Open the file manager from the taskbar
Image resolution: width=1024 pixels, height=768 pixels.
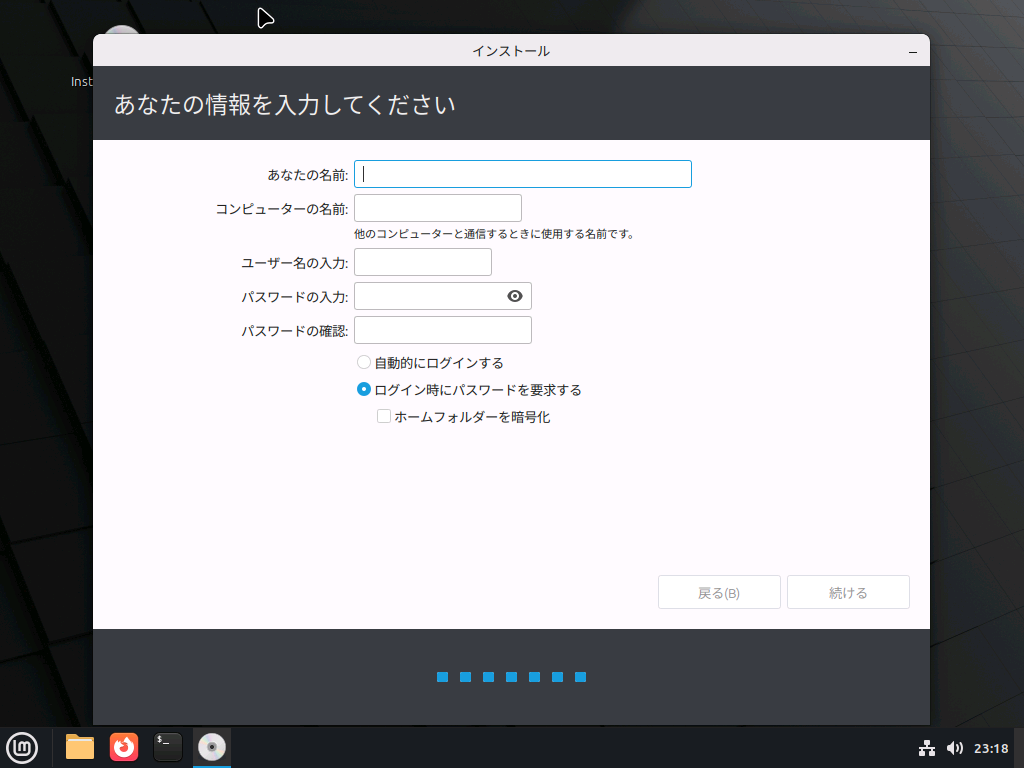pos(79,747)
